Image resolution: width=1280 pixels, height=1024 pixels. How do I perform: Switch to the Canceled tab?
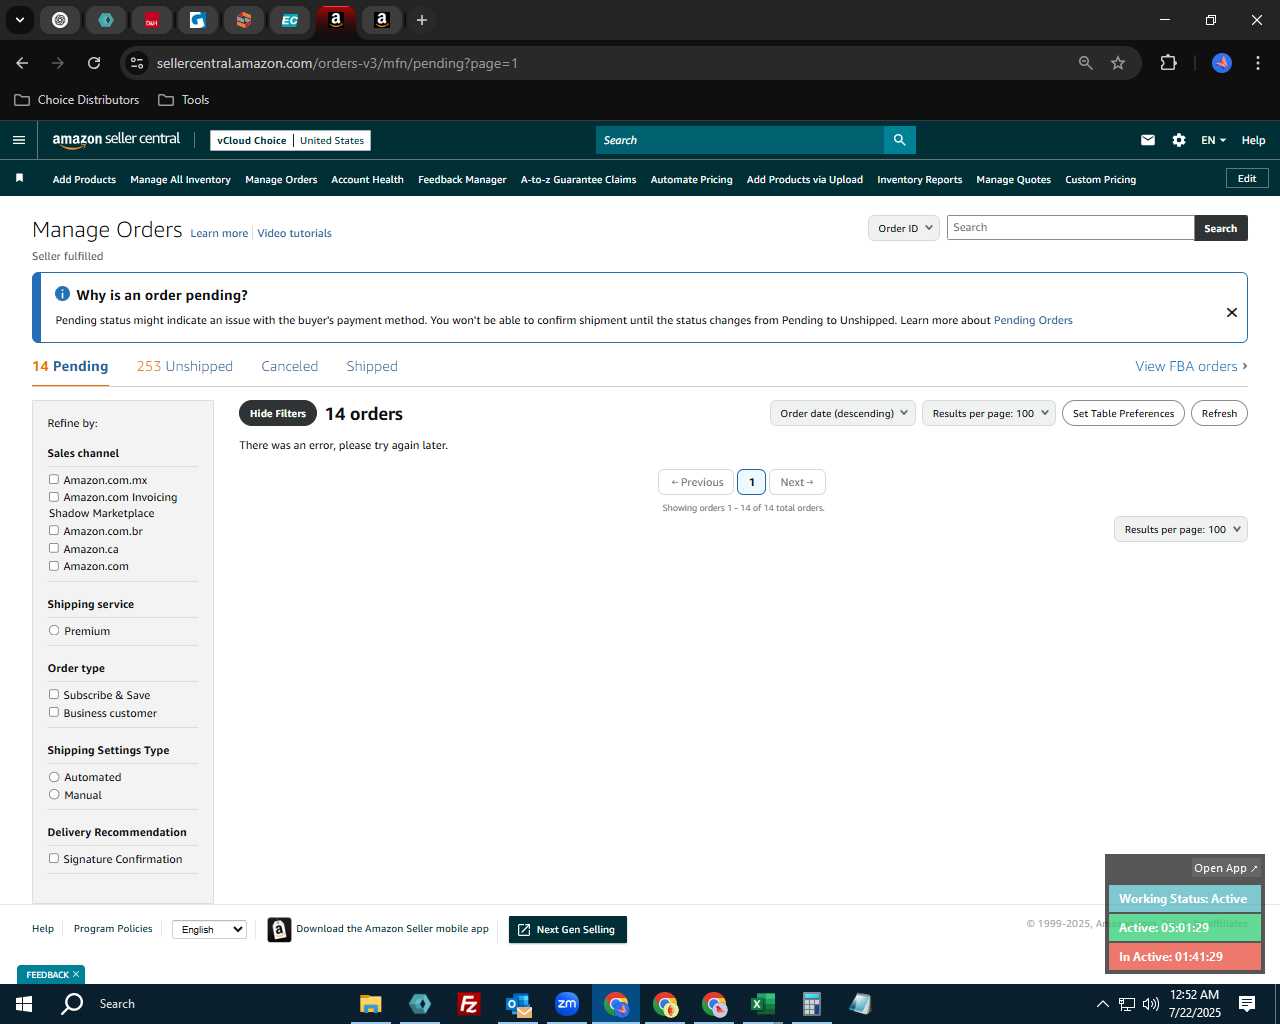(x=289, y=366)
